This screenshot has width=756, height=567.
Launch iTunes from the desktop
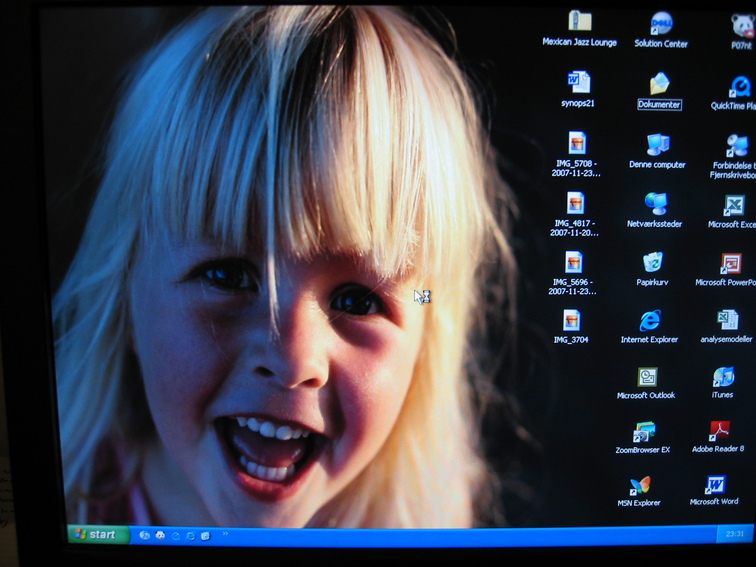[722, 377]
